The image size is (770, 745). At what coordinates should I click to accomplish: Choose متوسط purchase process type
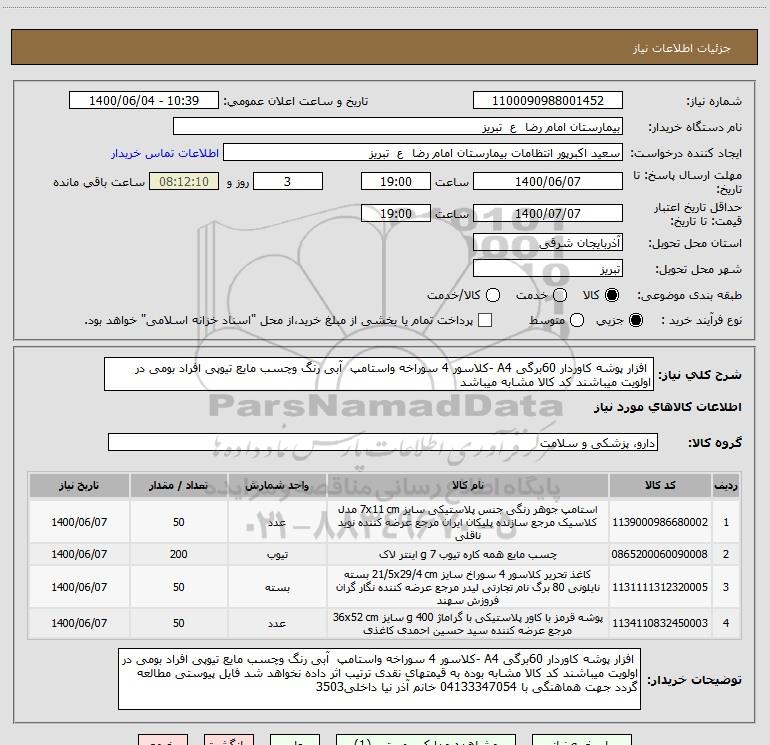pos(577,320)
